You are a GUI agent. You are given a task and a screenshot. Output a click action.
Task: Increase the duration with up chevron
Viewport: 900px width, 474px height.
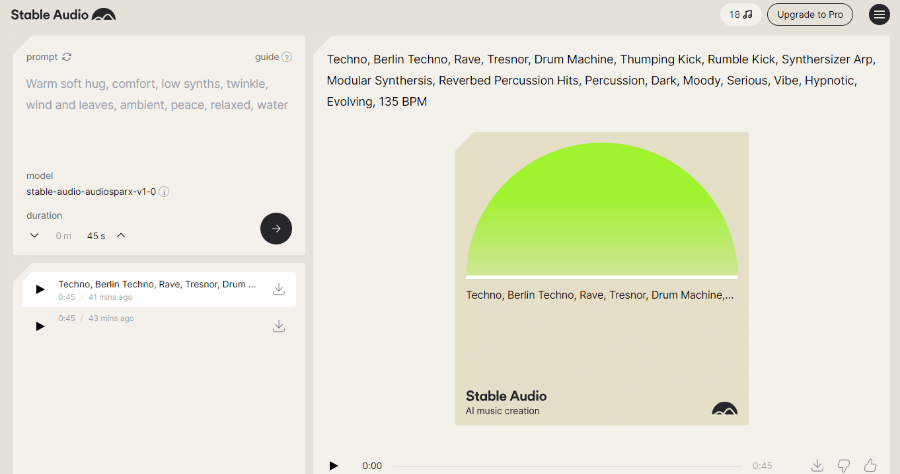[x=121, y=235]
